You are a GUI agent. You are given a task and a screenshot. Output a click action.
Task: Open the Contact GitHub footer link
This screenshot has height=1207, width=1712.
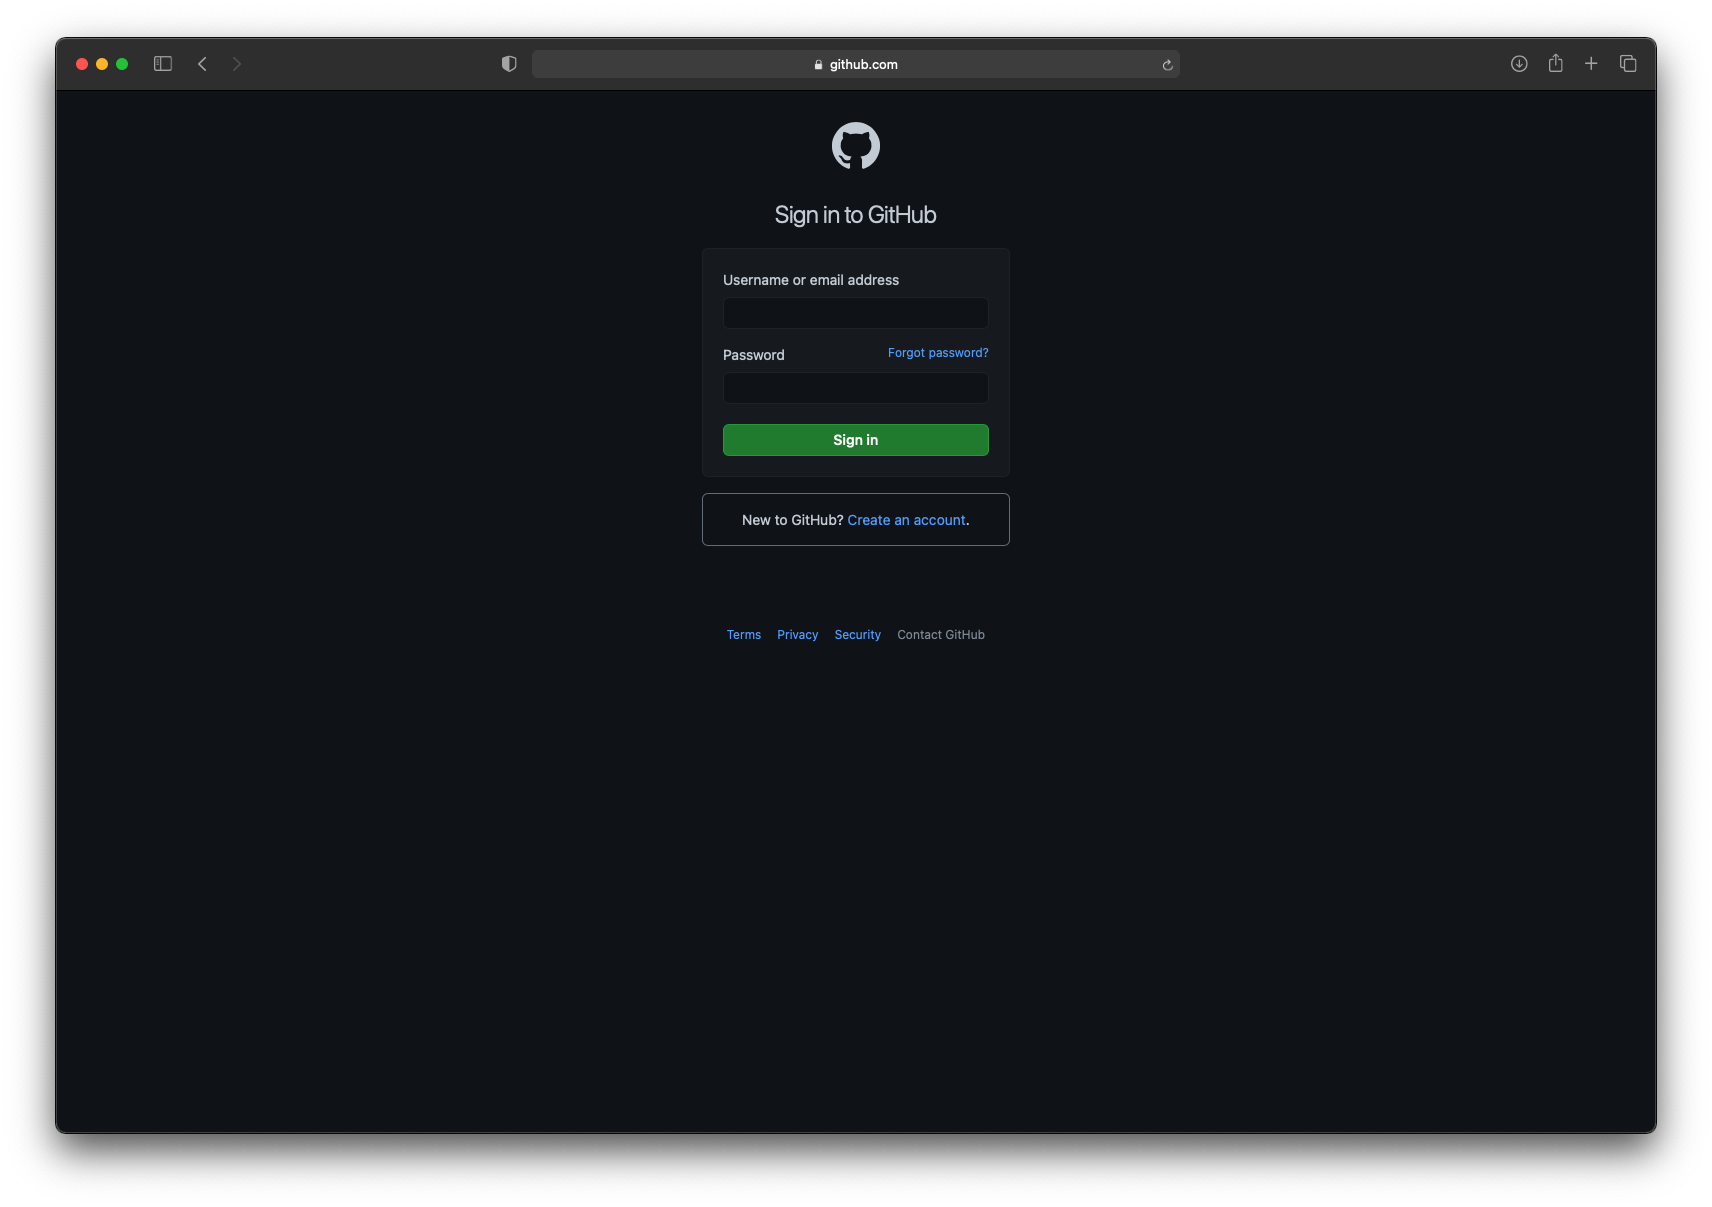(941, 635)
